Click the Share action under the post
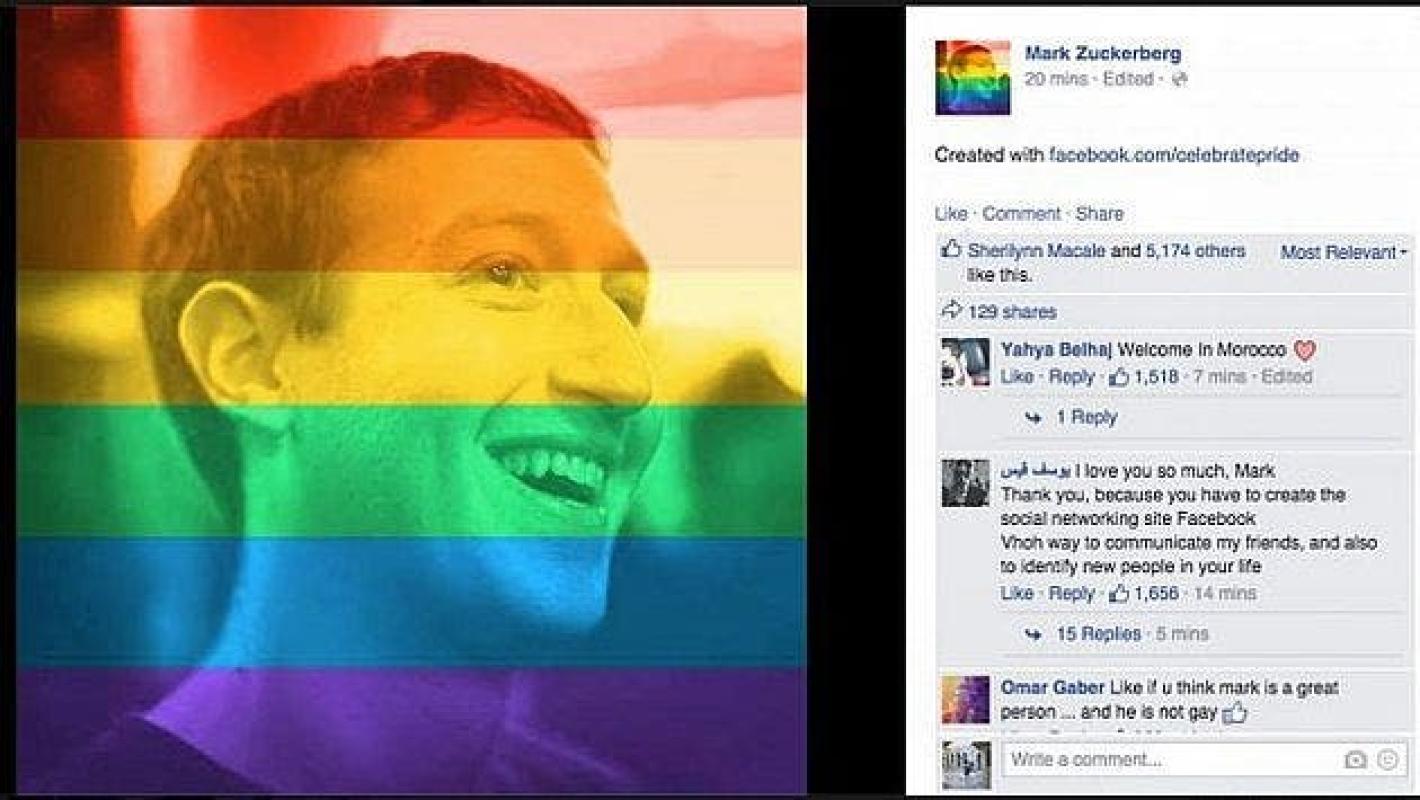This screenshot has height=800, width=1420. click(1099, 214)
